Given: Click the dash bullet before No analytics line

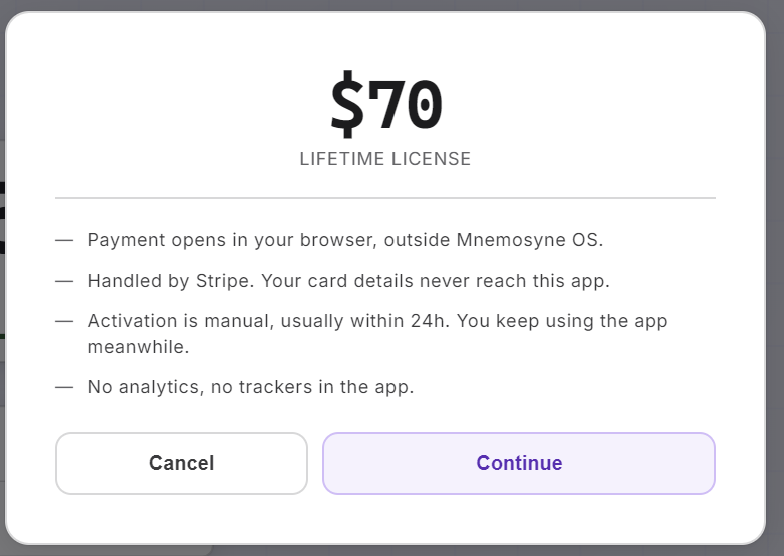Looking at the screenshot, I should coord(64,388).
